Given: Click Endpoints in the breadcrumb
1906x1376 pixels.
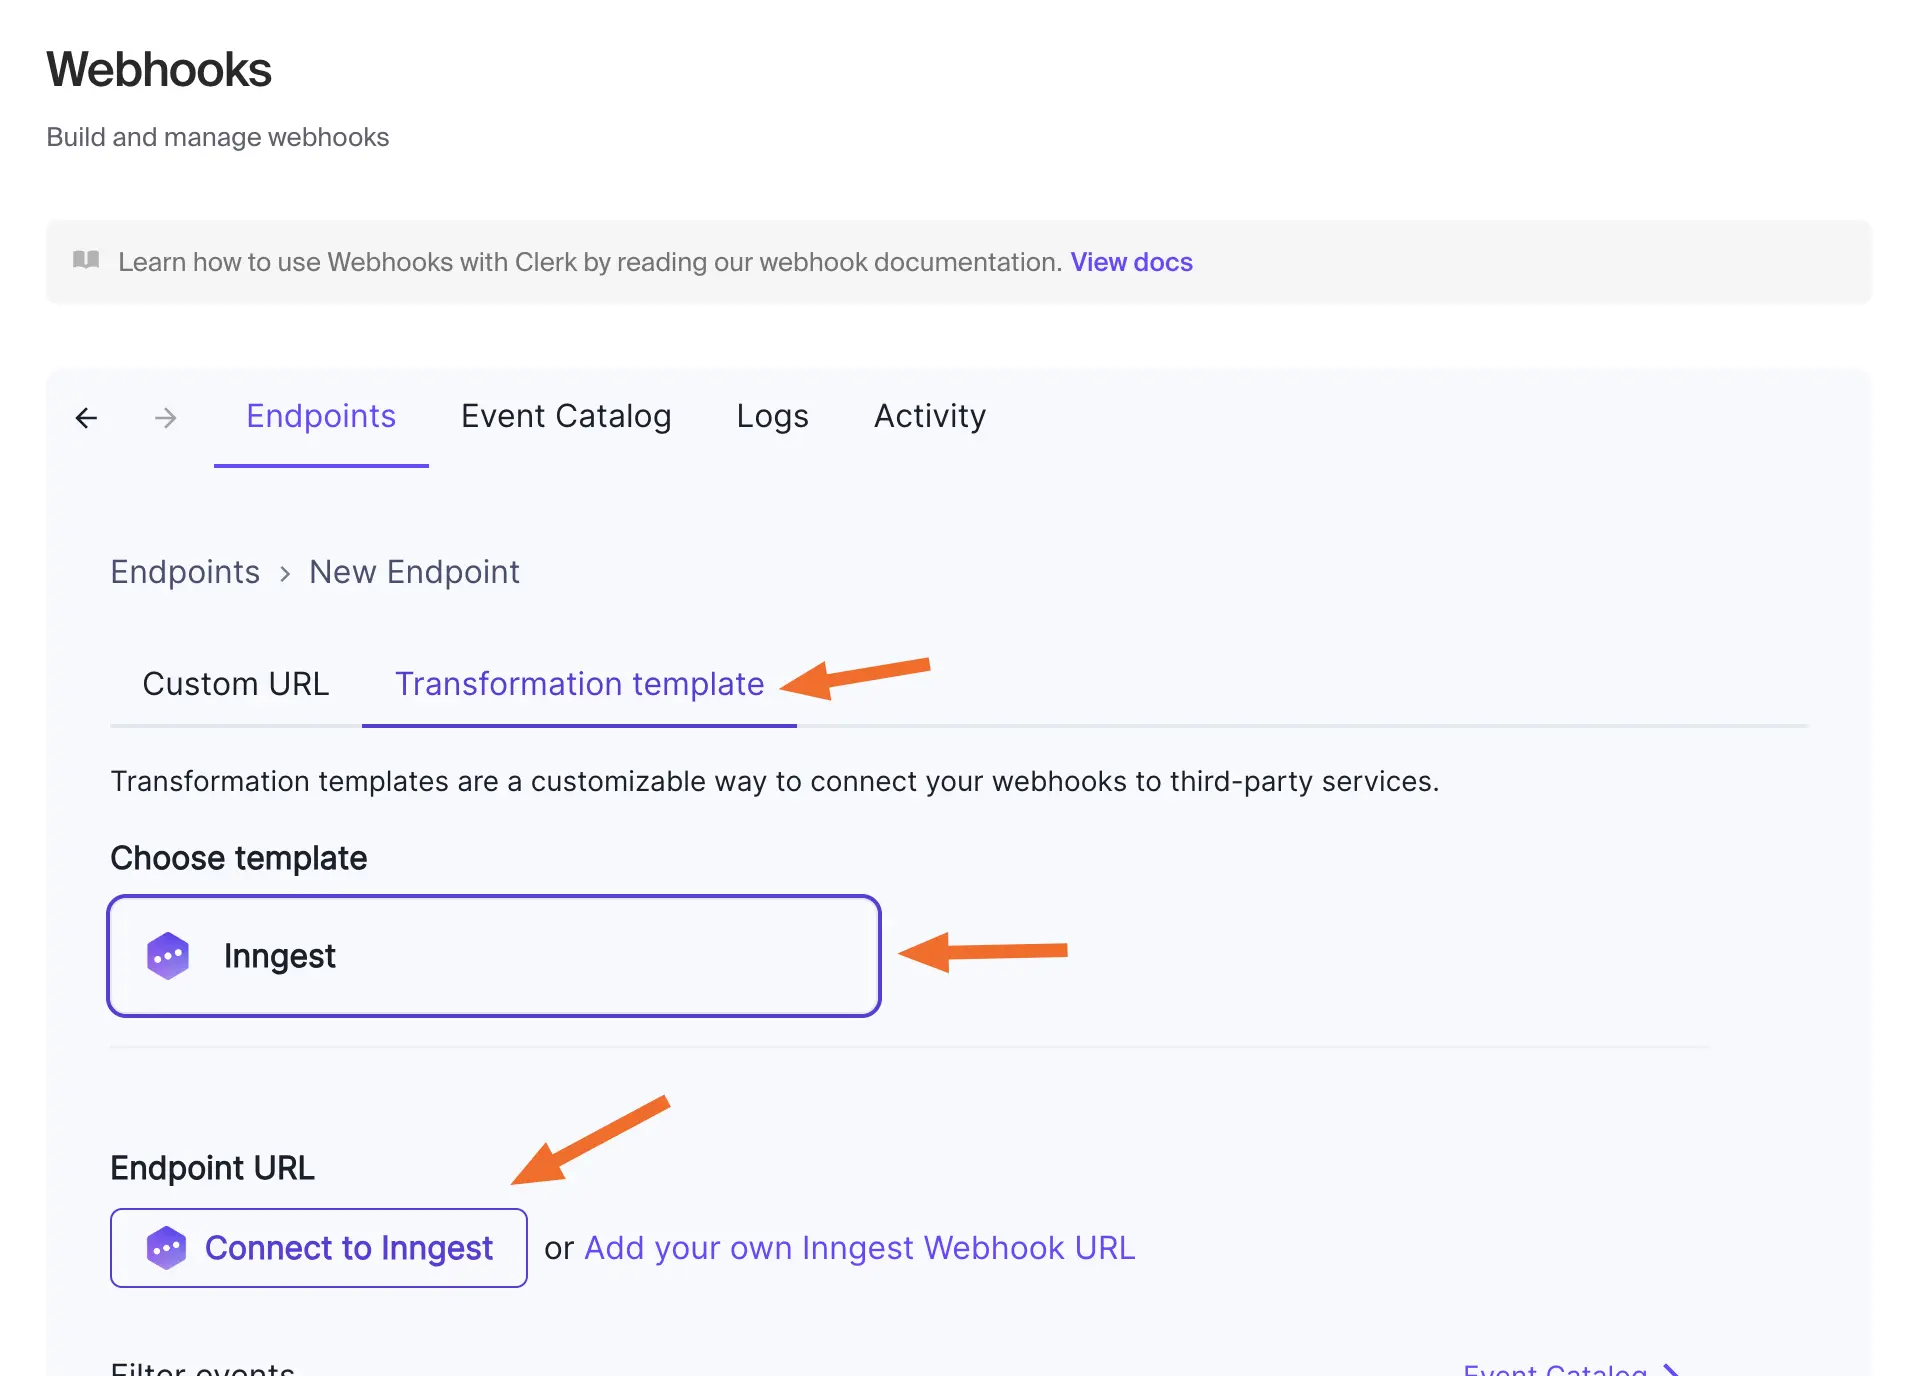Looking at the screenshot, I should [x=185, y=572].
